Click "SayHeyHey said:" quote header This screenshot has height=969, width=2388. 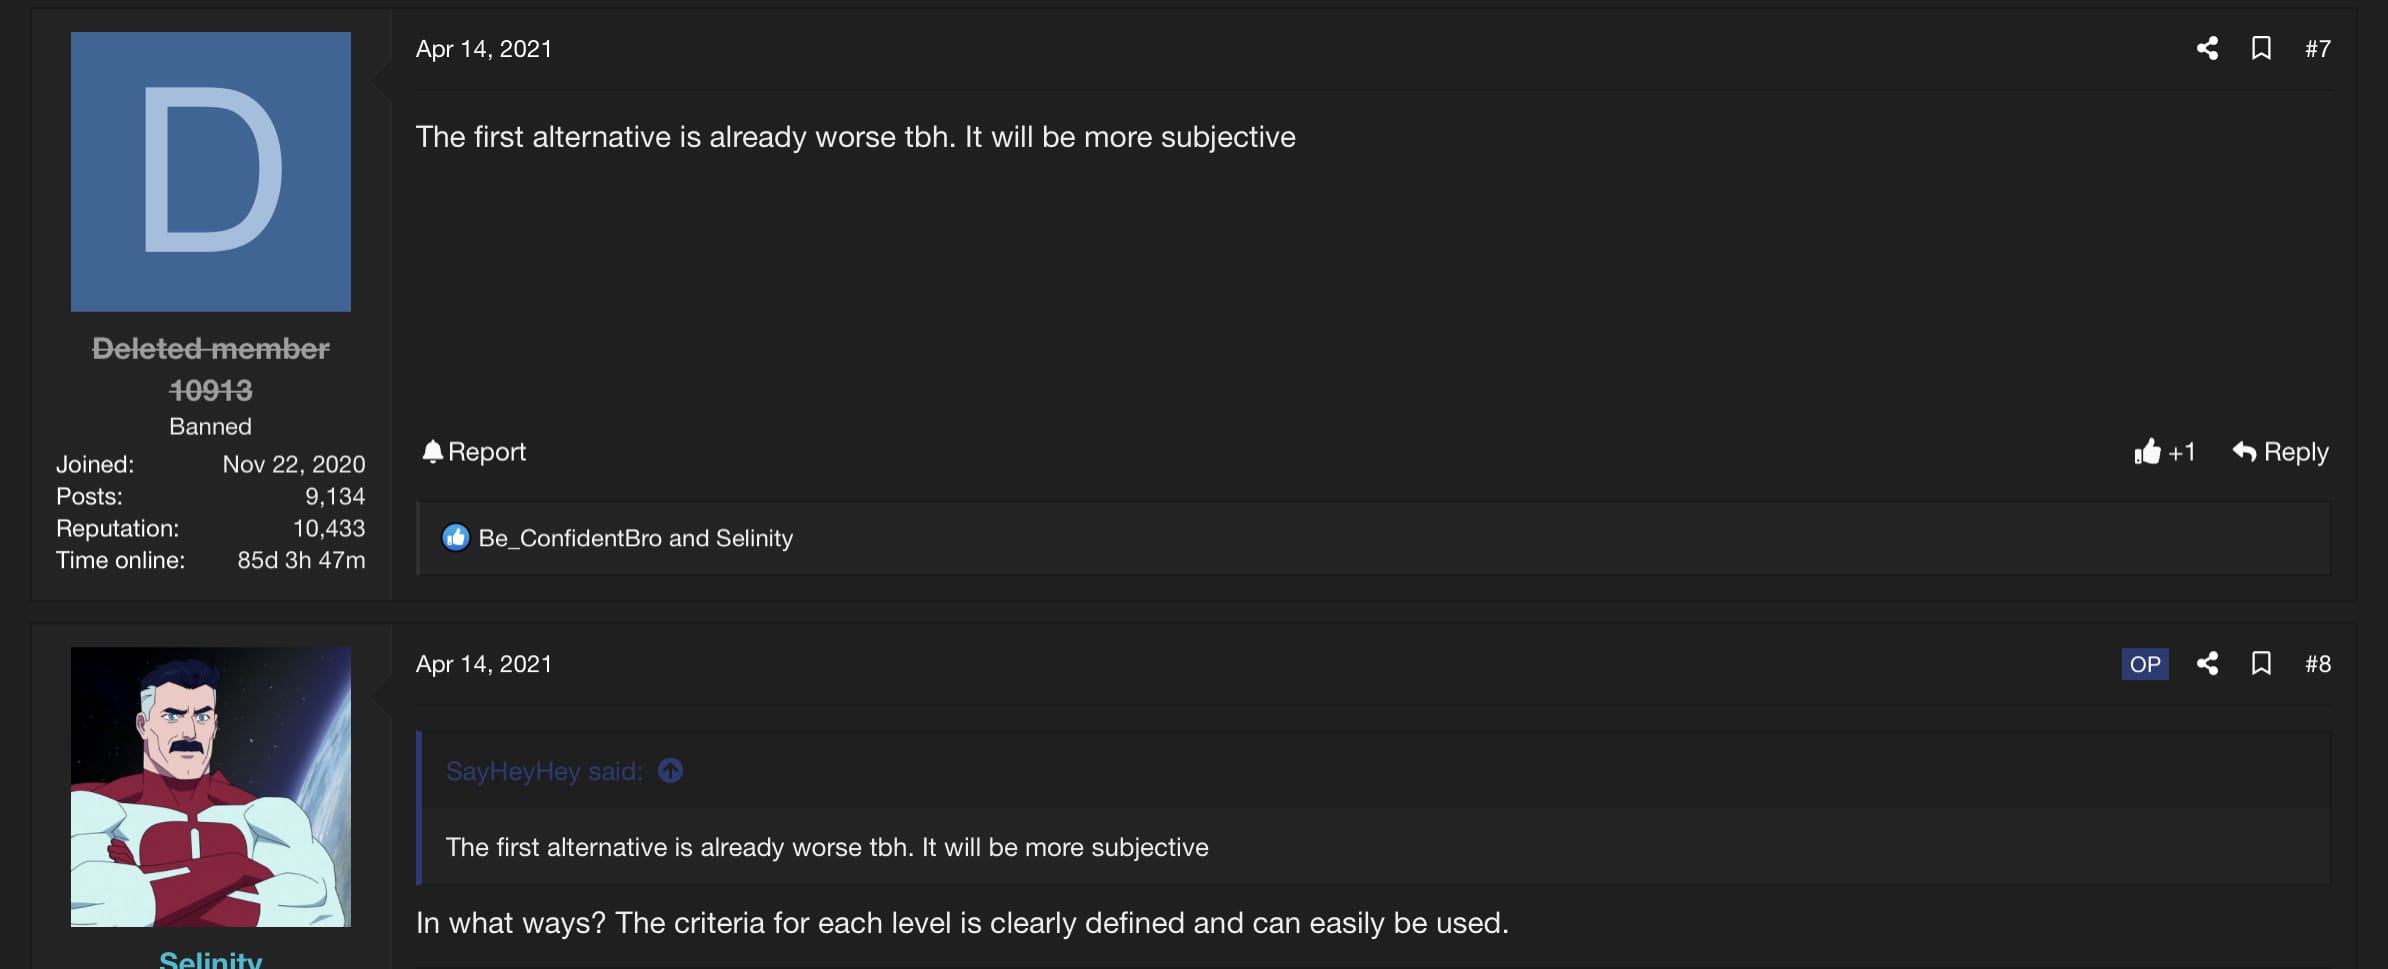(x=544, y=771)
